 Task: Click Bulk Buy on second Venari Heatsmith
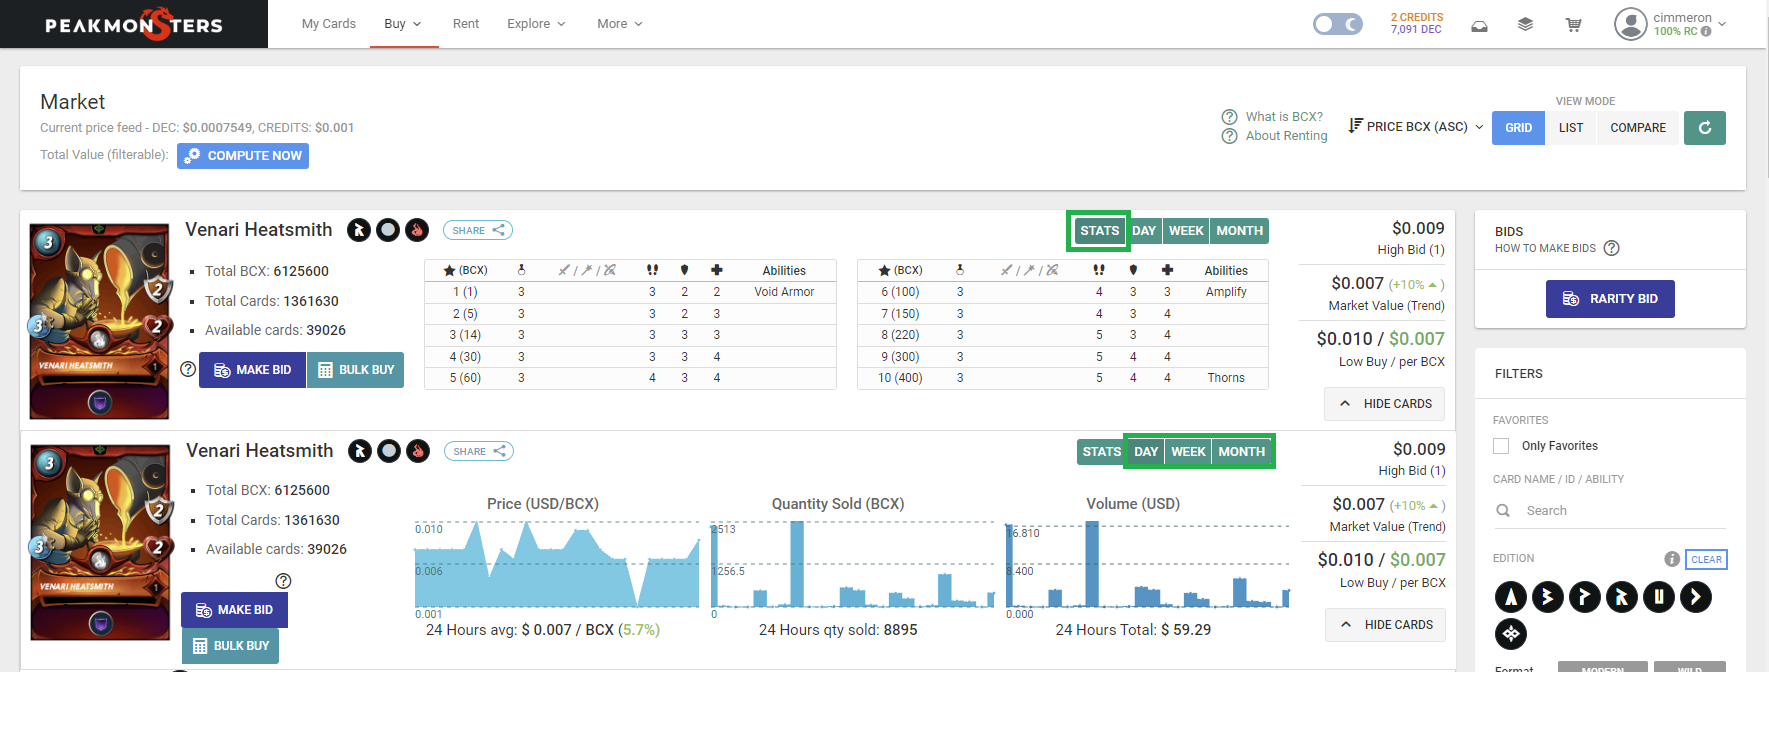point(231,646)
